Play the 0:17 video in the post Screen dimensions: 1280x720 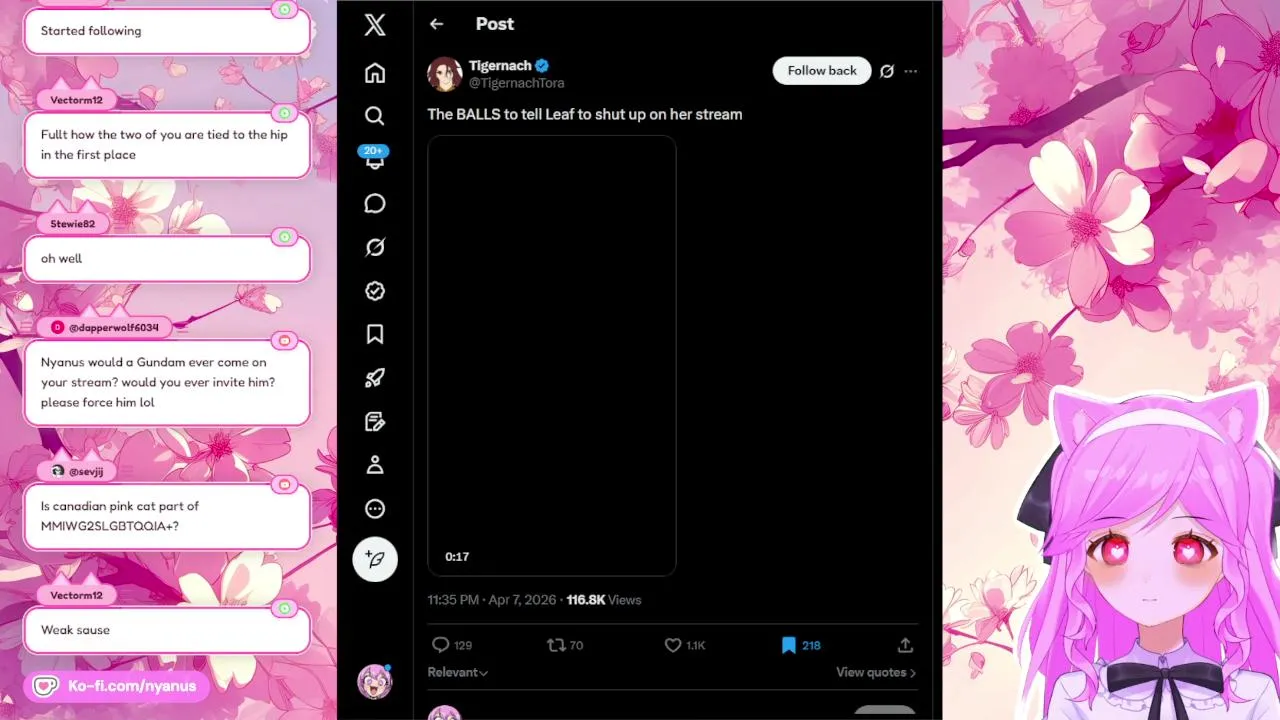click(552, 355)
